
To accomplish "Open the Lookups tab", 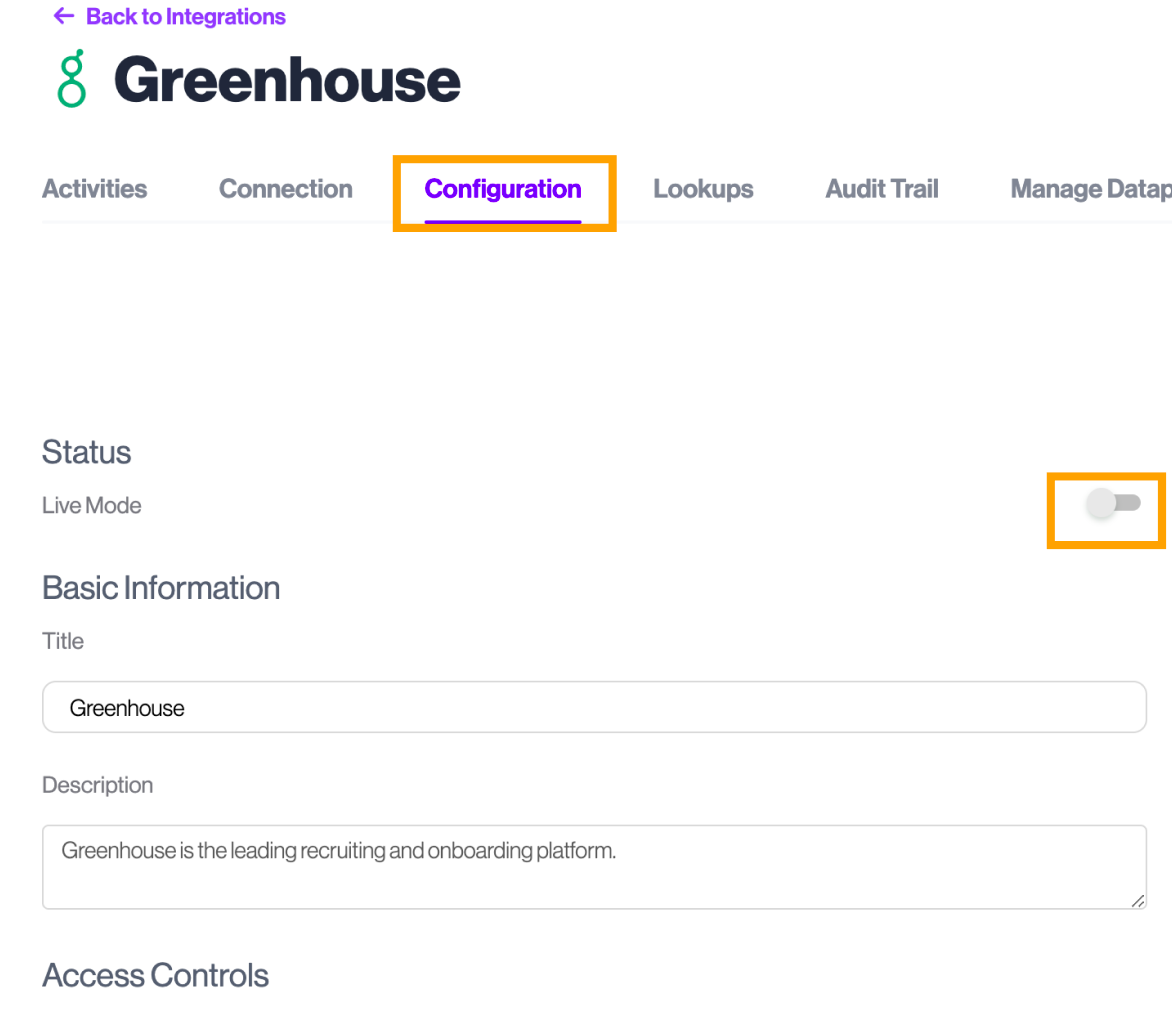I will (x=703, y=189).
